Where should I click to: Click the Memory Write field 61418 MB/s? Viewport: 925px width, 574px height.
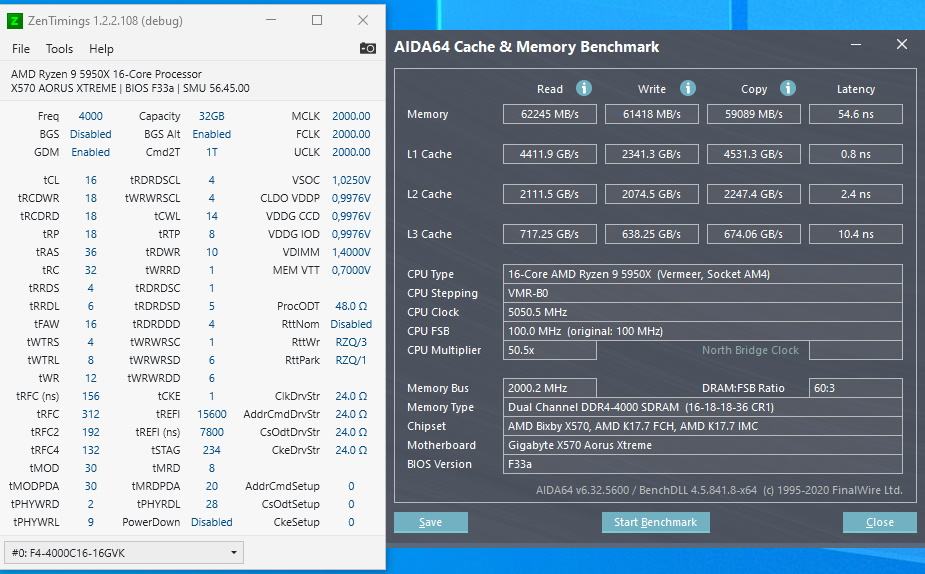[x=652, y=114]
